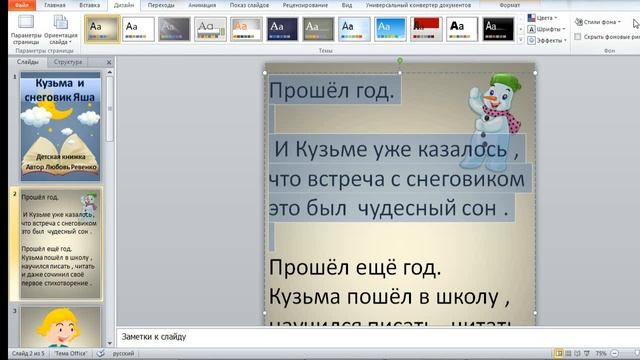Start Slide Show from status bar icon
Image resolution: width=640 pixels, height=360 pixels.
587,353
